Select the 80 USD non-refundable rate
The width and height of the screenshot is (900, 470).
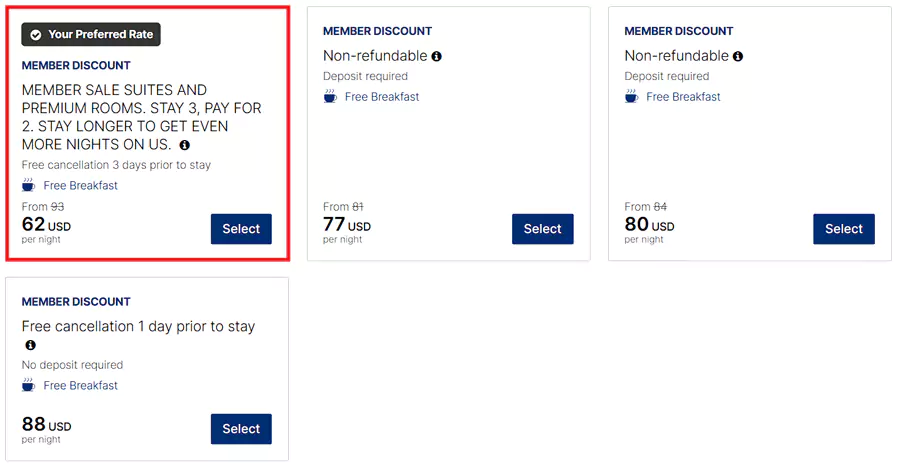[x=844, y=229]
